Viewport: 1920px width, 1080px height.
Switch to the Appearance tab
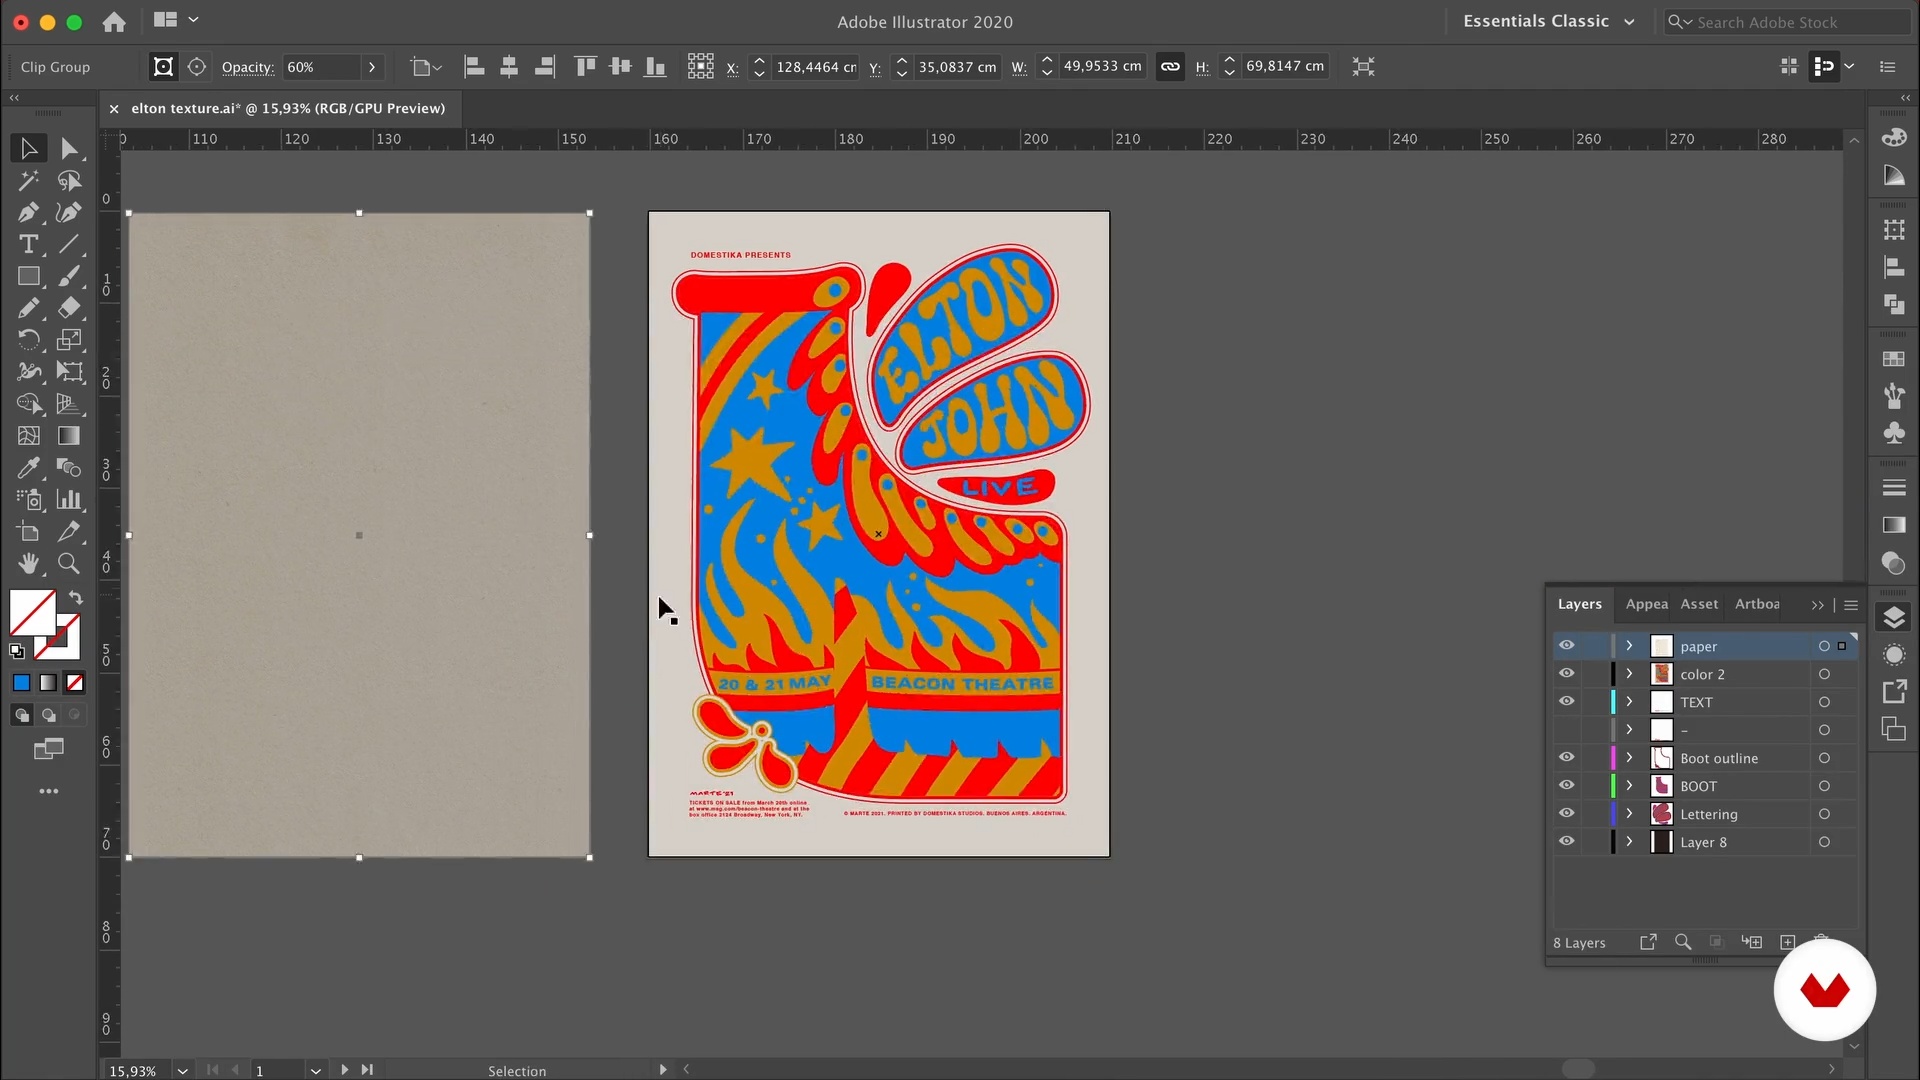(1646, 604)
